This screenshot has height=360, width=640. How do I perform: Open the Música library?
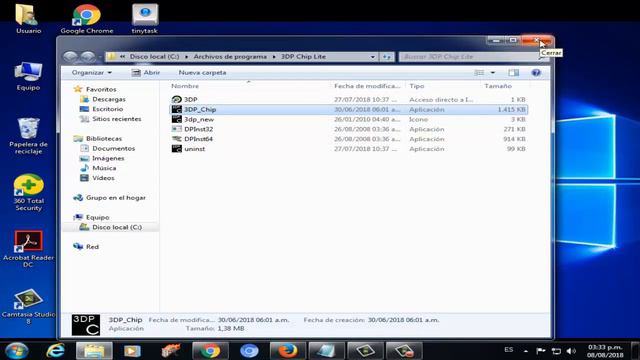(x=104, y=168)
